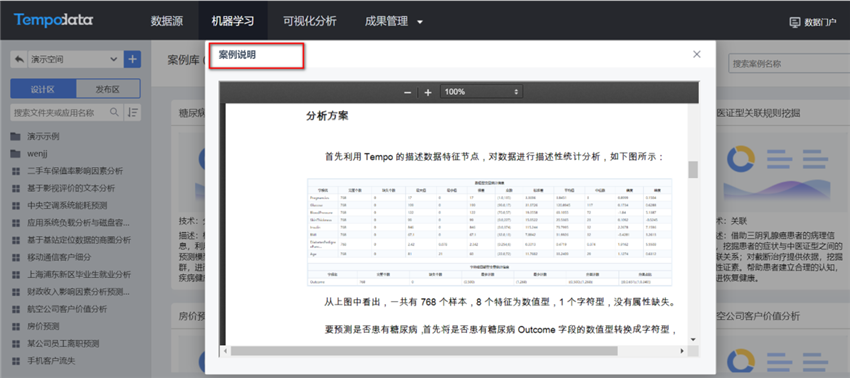Click the Tempodata logo
Image resolution: width=850 pixels, height=378 pixels.
click(x=54, y=21)
